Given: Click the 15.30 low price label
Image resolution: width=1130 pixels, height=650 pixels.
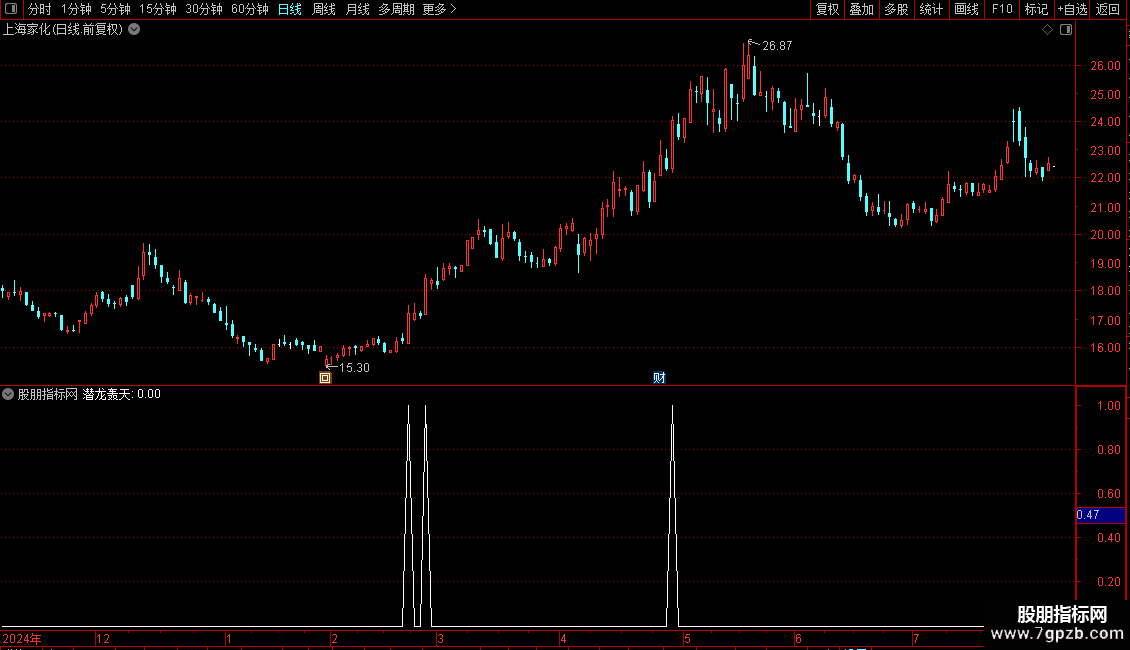Looking at the screenshot, I should [x=354, y=368].
